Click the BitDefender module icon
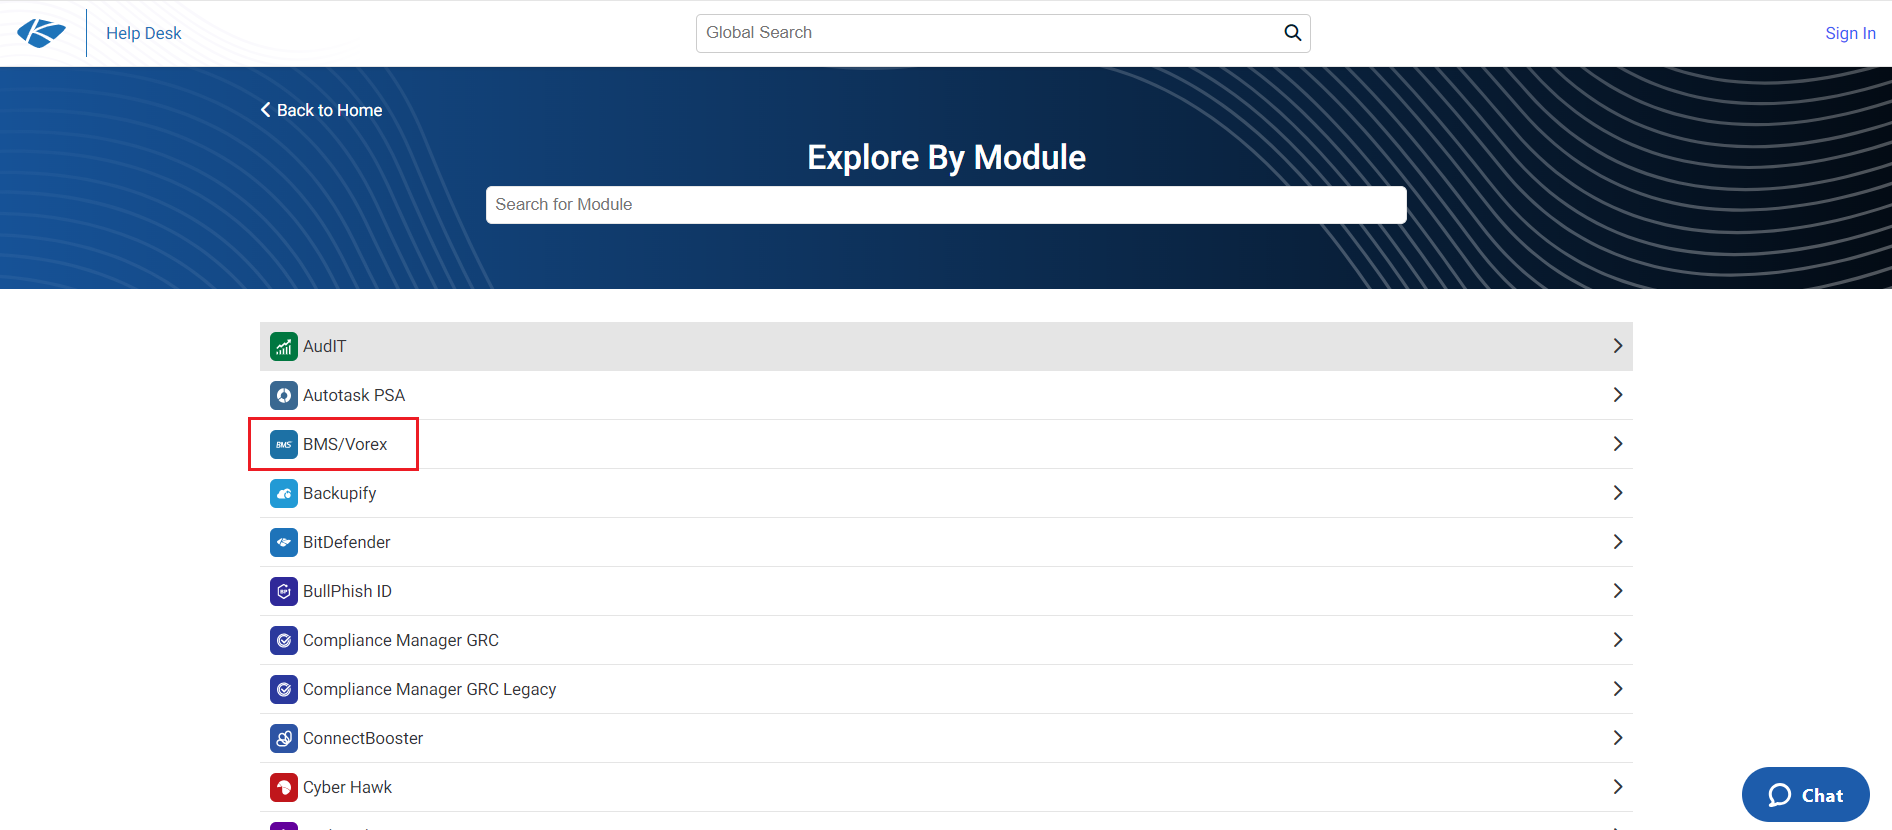 coord(284,543)
